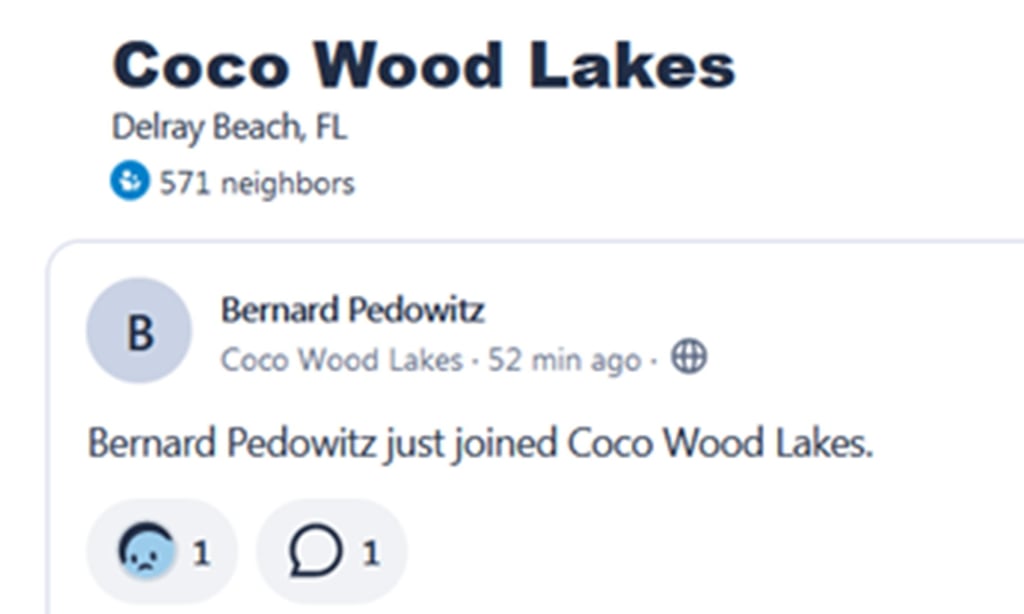Click the comment count number
The width and height of the screenshot is (1024, 614).
pyautogui.click(x=370, y=552)
